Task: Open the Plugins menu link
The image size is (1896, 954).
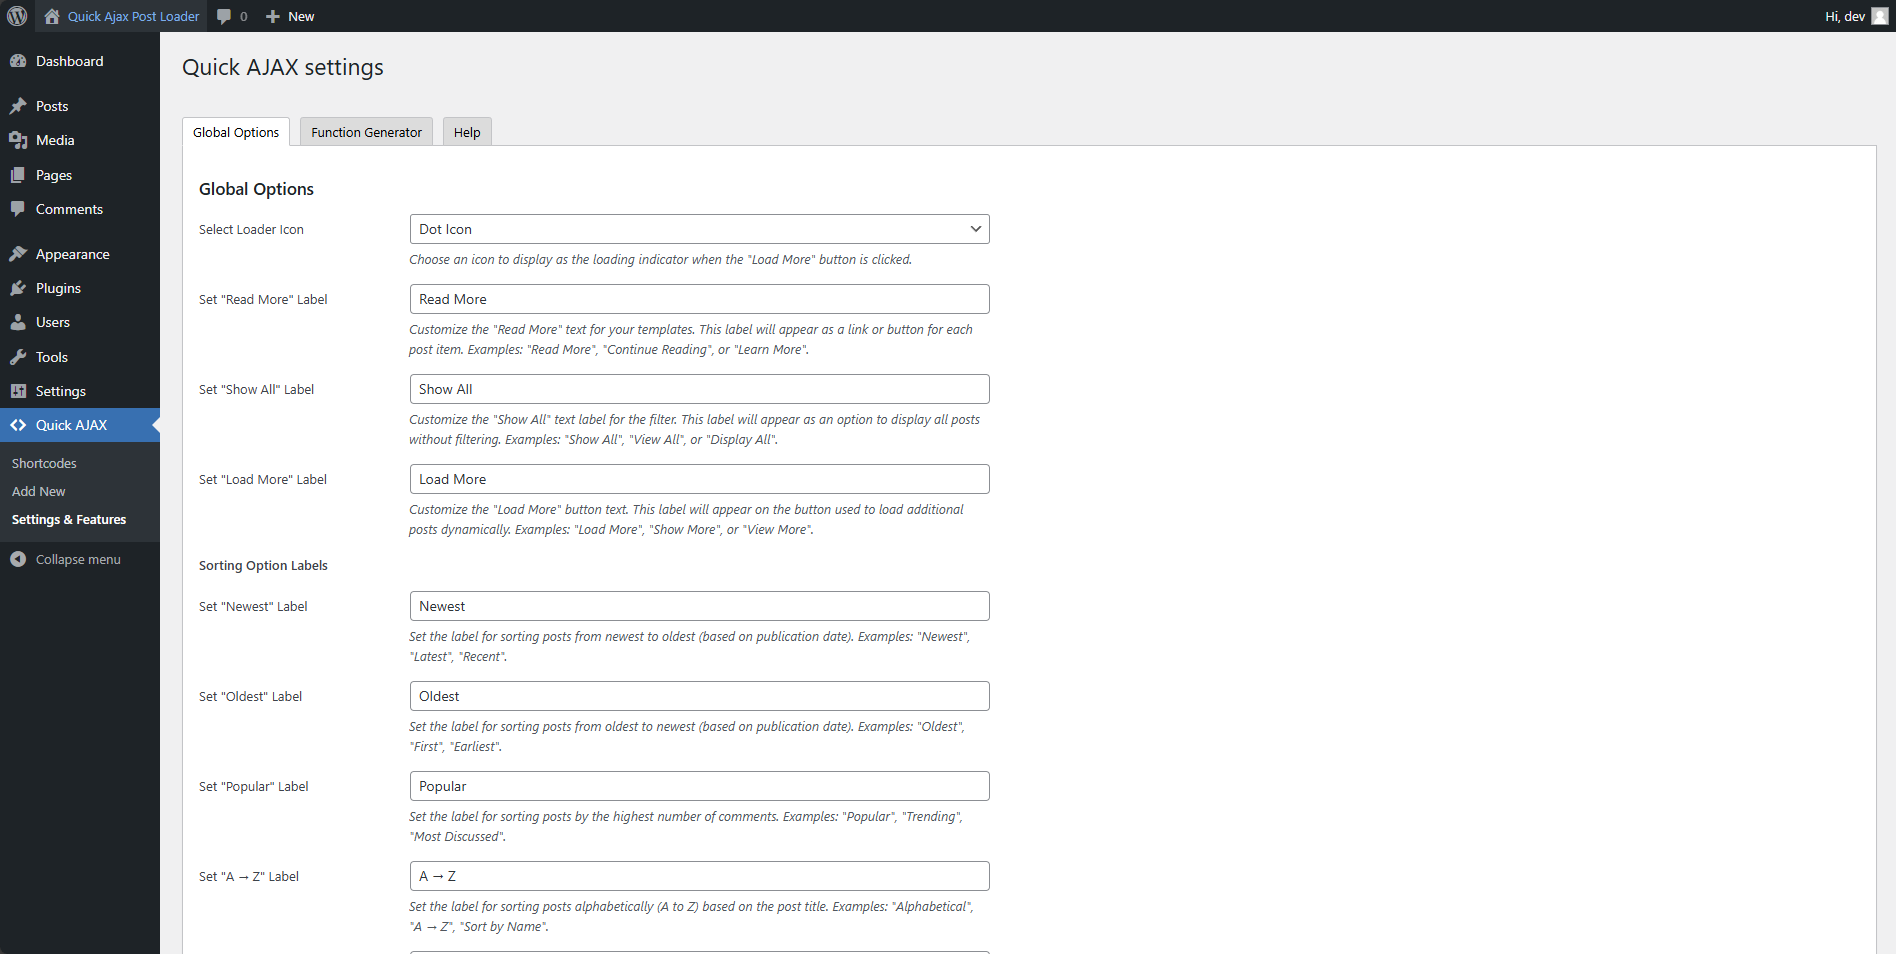Action: tap(58, 288)
